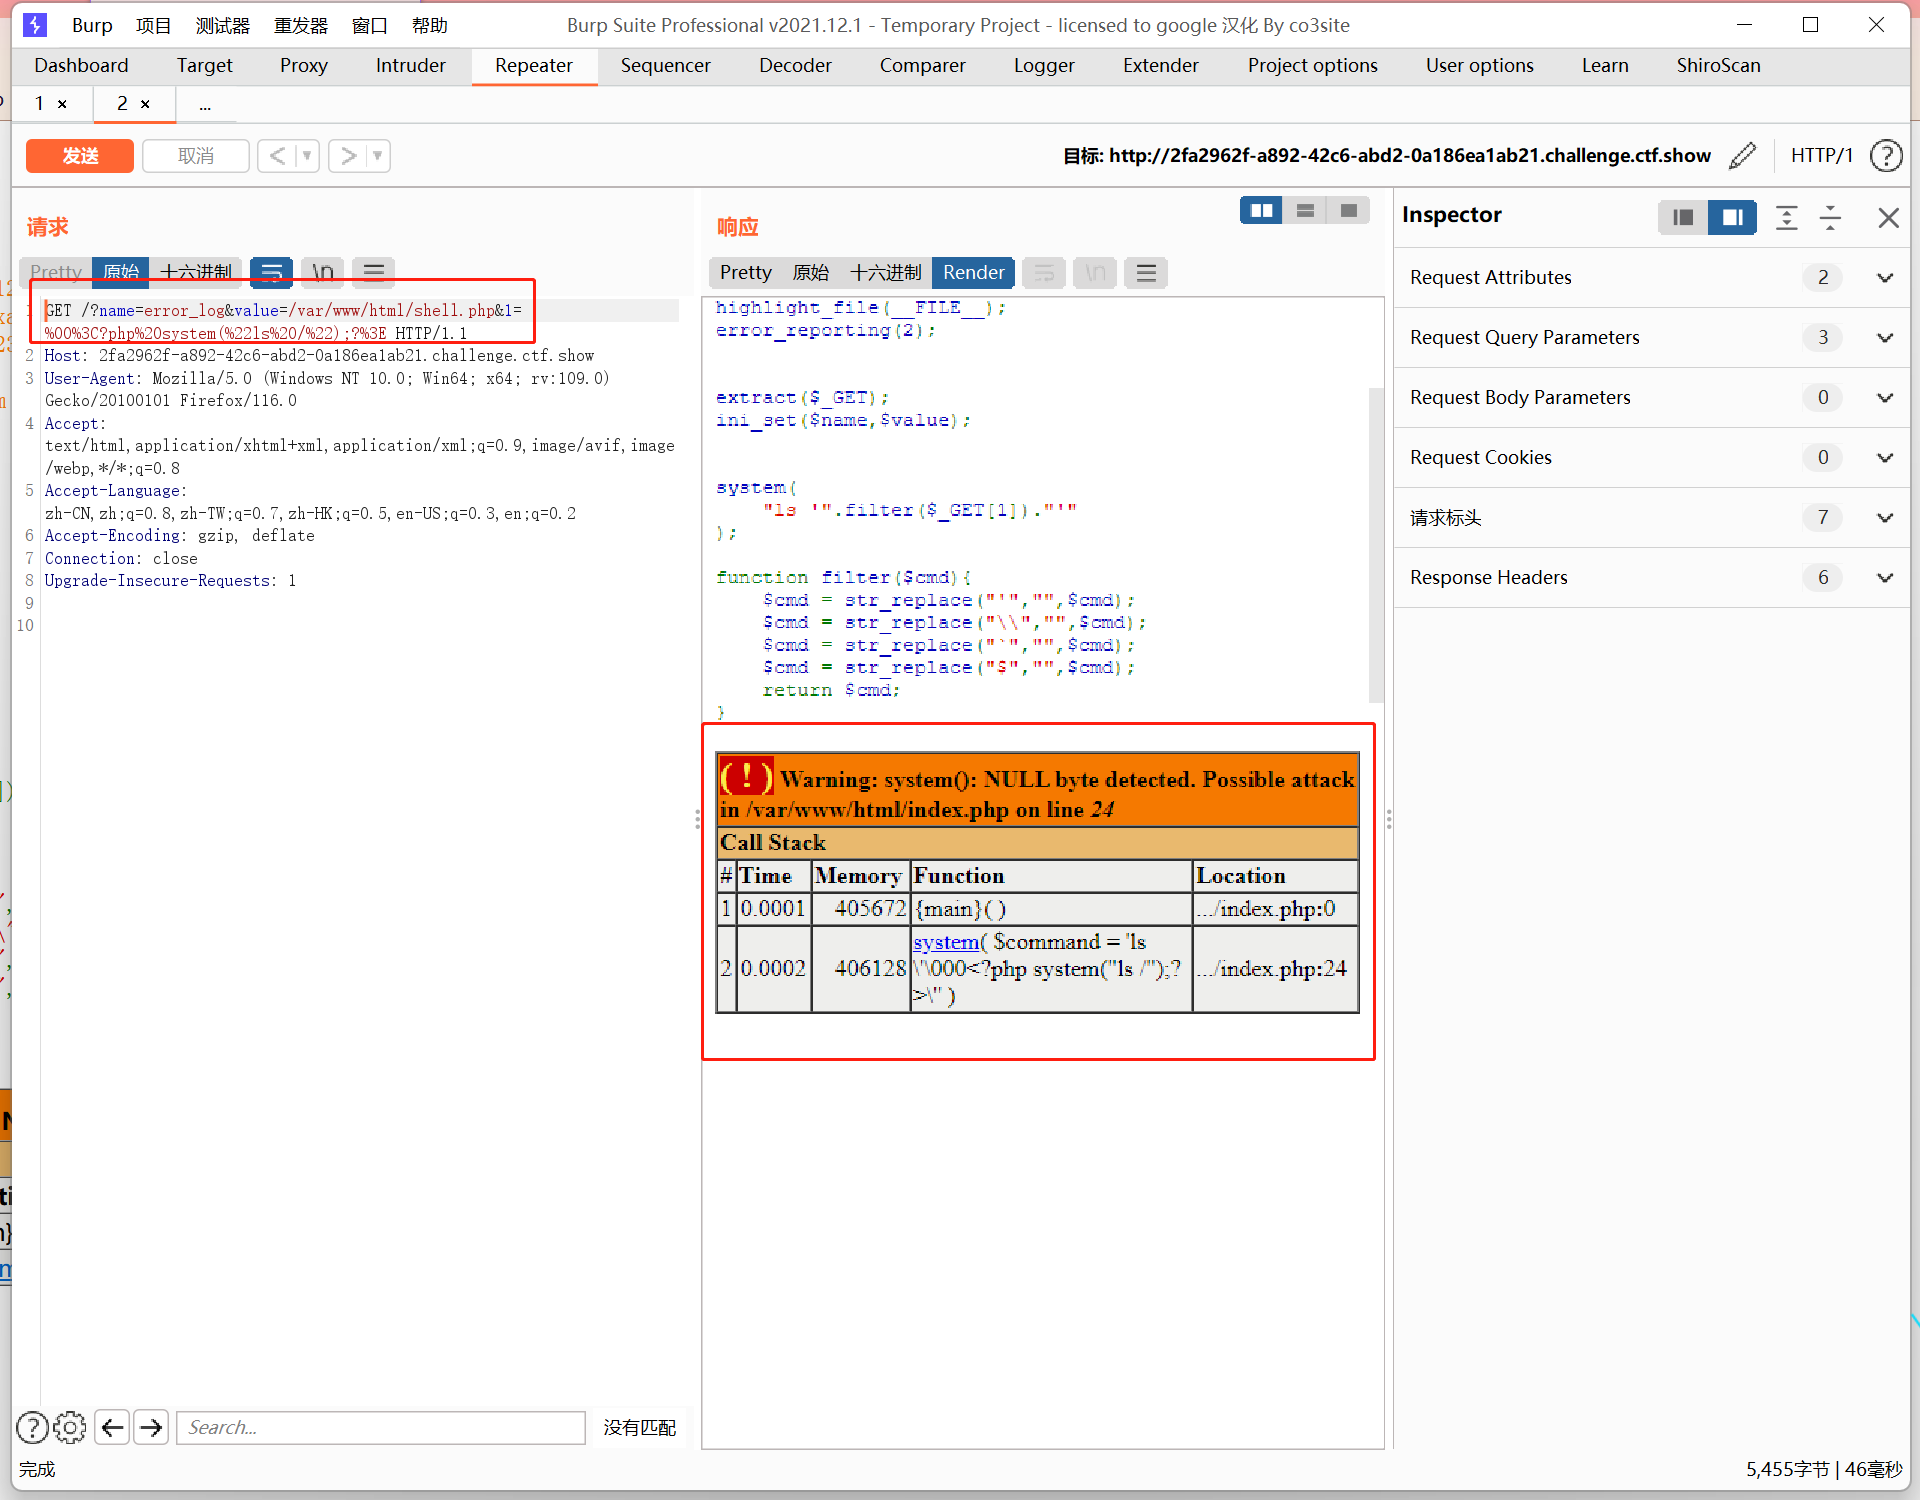
Task: Switch response view to 原始 raw
Action: click(x=811, y=272)
